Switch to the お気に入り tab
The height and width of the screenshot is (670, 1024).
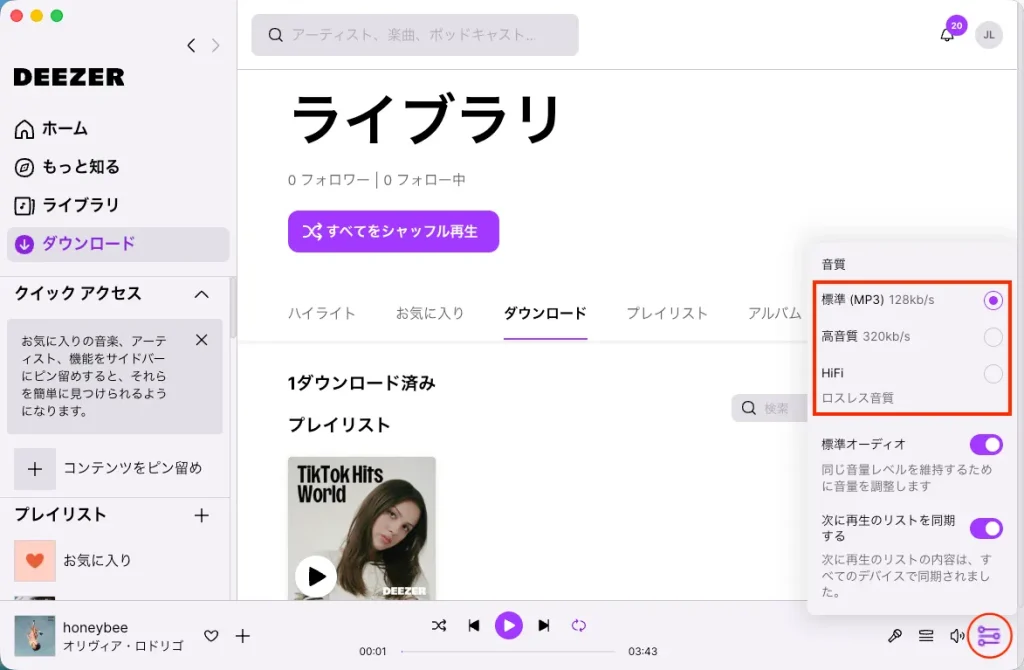429,313
